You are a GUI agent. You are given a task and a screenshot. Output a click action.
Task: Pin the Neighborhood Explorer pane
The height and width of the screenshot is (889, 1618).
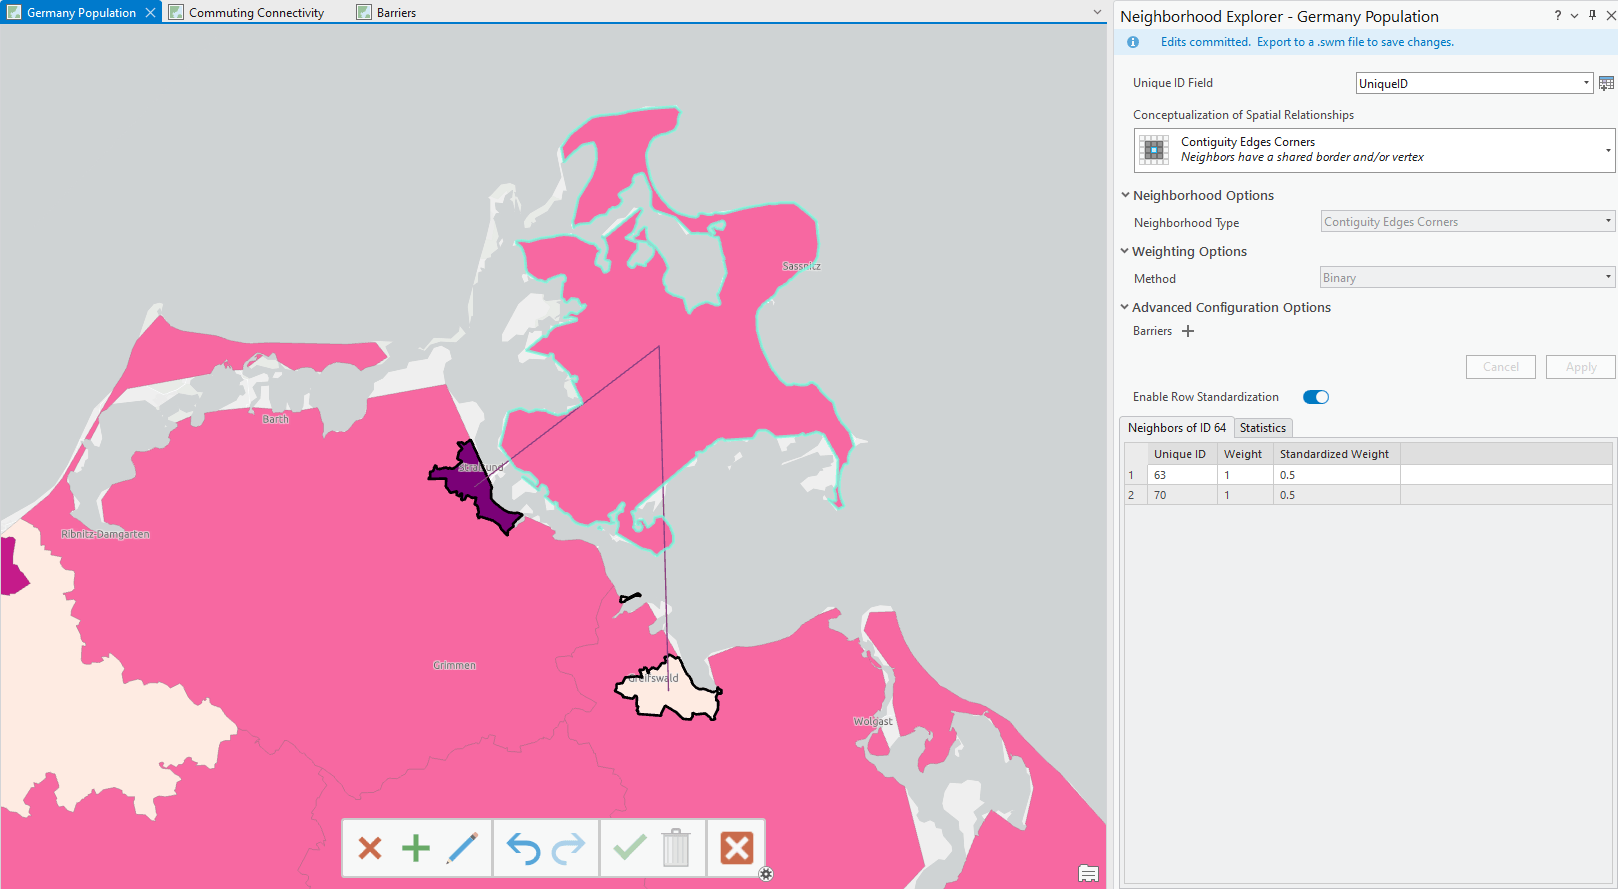pyautogui.click(x=1593, y=15)
